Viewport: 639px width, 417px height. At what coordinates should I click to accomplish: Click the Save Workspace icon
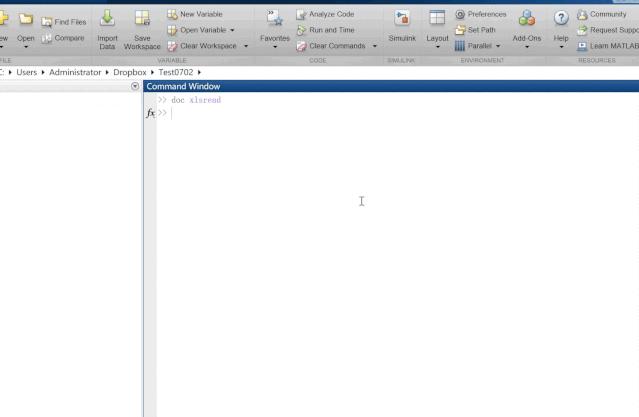[x=142, y=18]
